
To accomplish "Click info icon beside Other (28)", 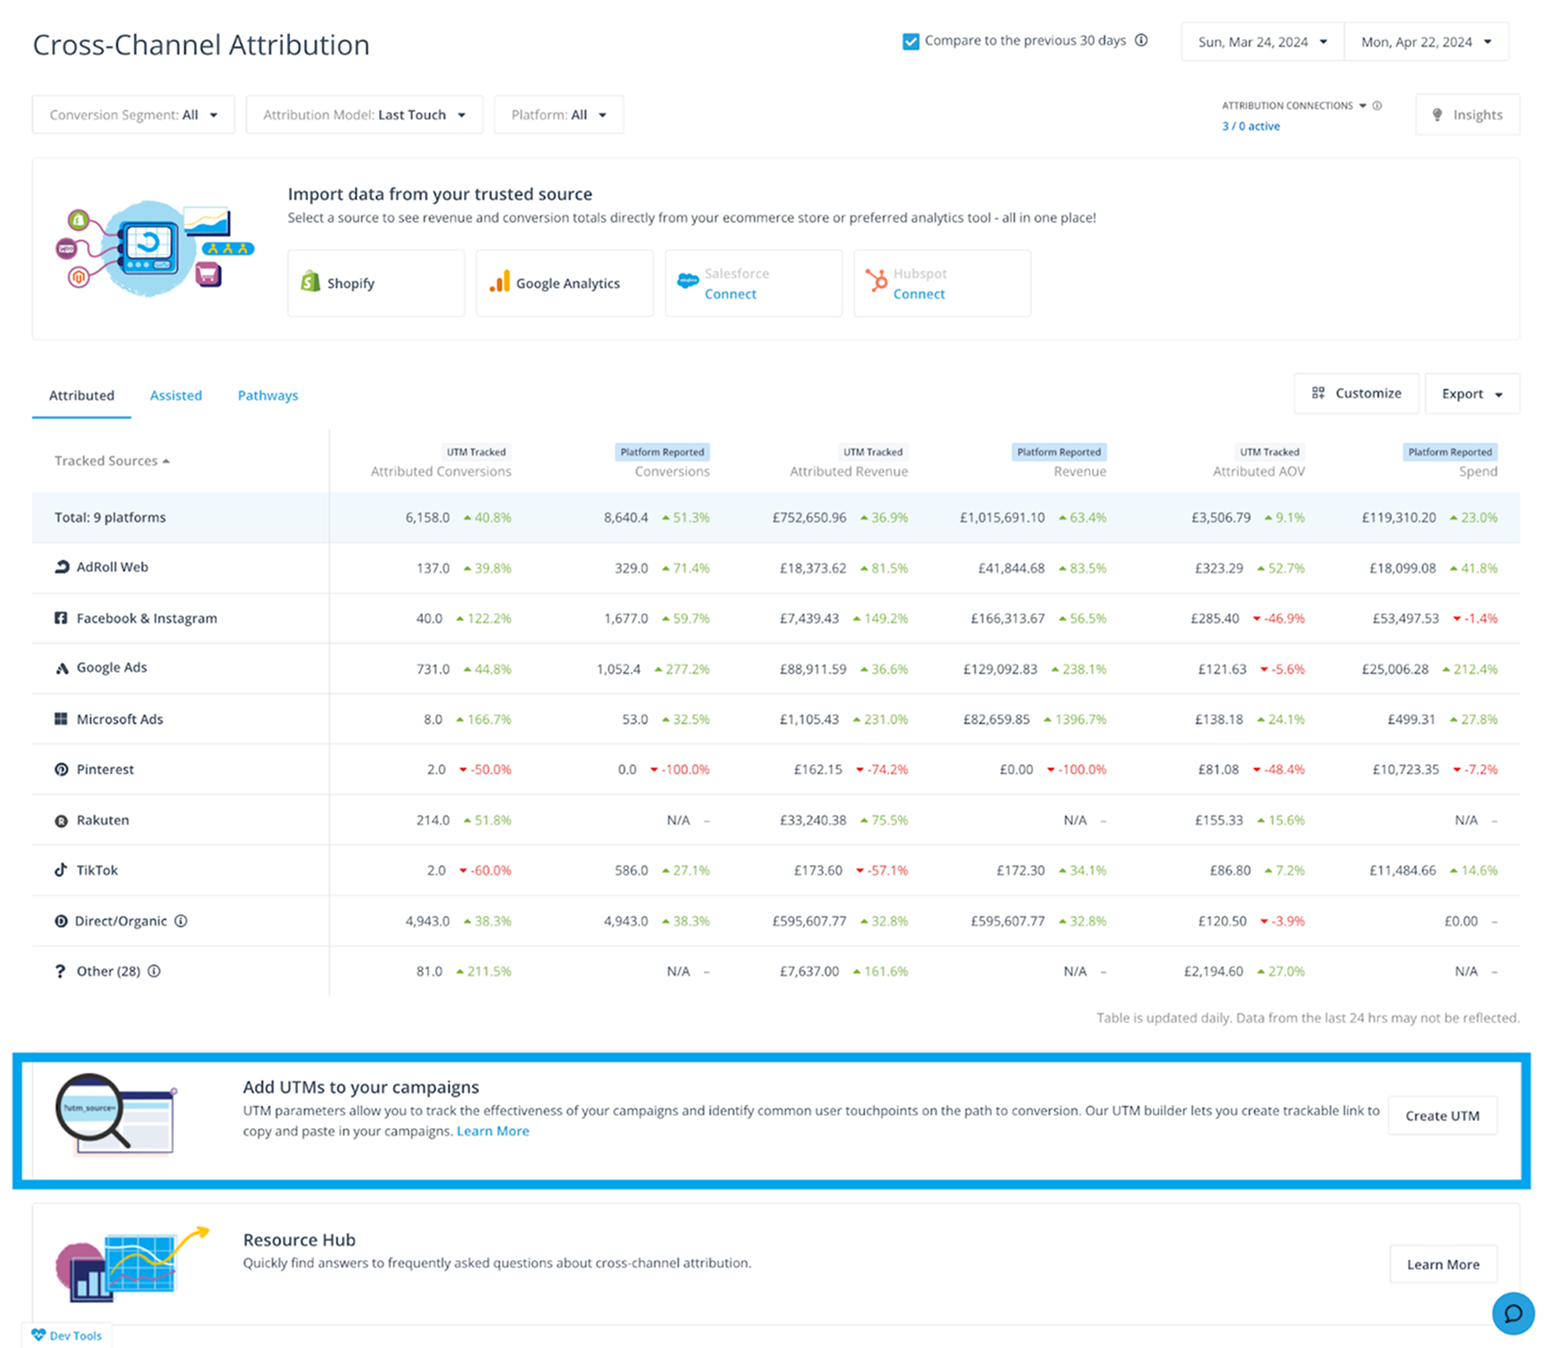I will [x=154, y=971].
